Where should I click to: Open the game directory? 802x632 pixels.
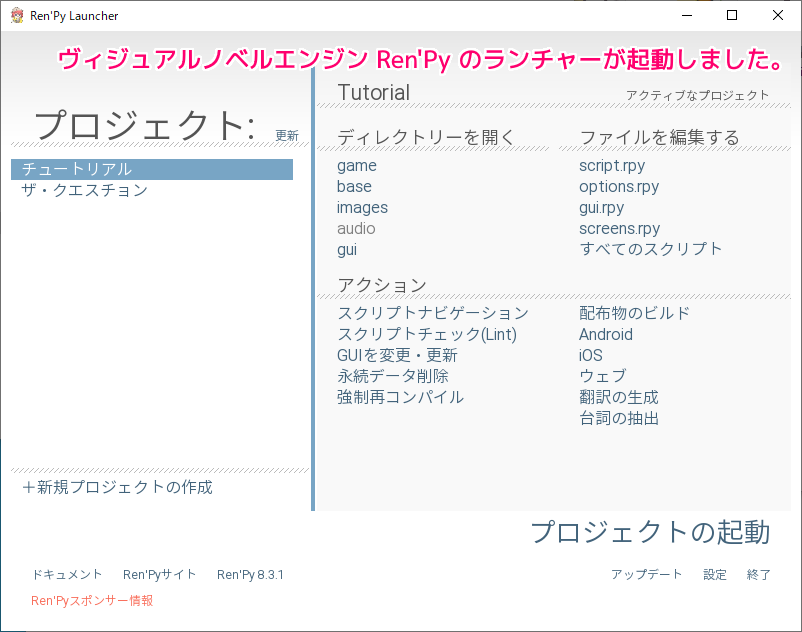click(x=357, y=166)
